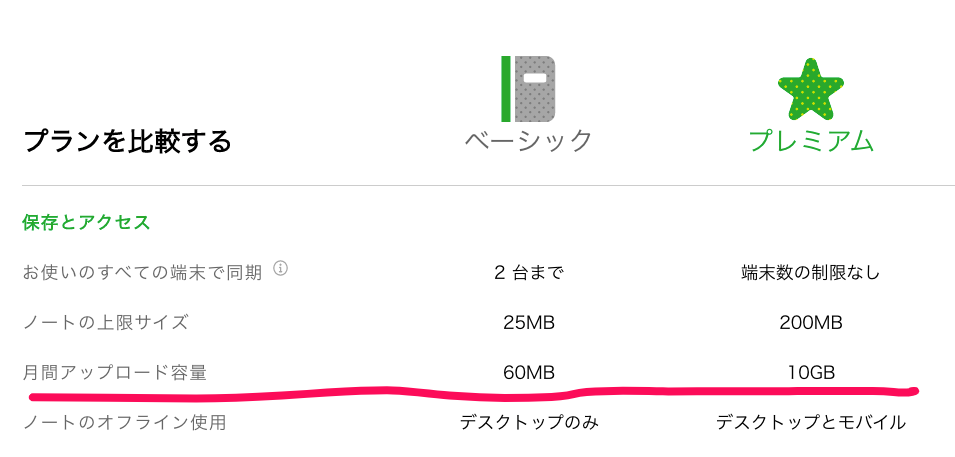Image resolution: width=955 pixels, height=457 pixels.
Task: Click the ノートのオフライン使用 row label
Action: tap(124, 422)
